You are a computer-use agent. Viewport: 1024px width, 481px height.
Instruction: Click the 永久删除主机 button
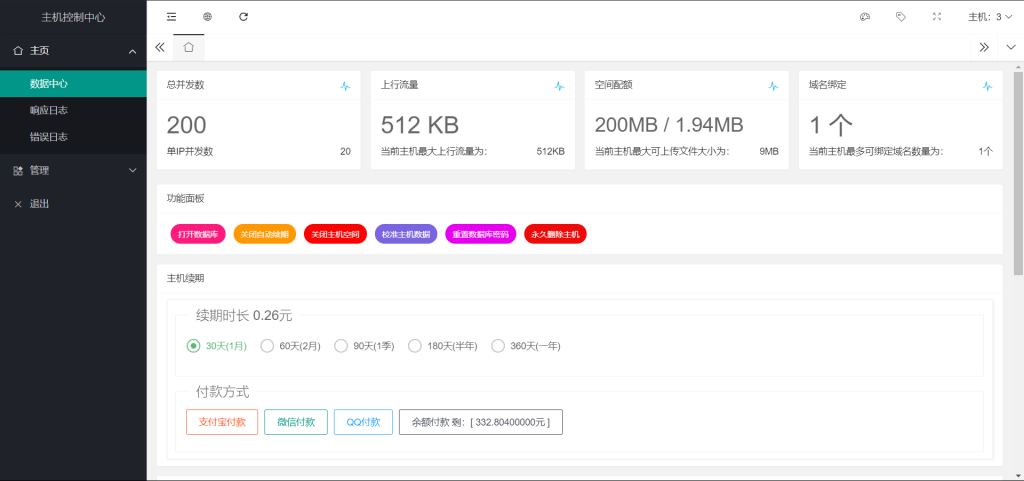555,234
